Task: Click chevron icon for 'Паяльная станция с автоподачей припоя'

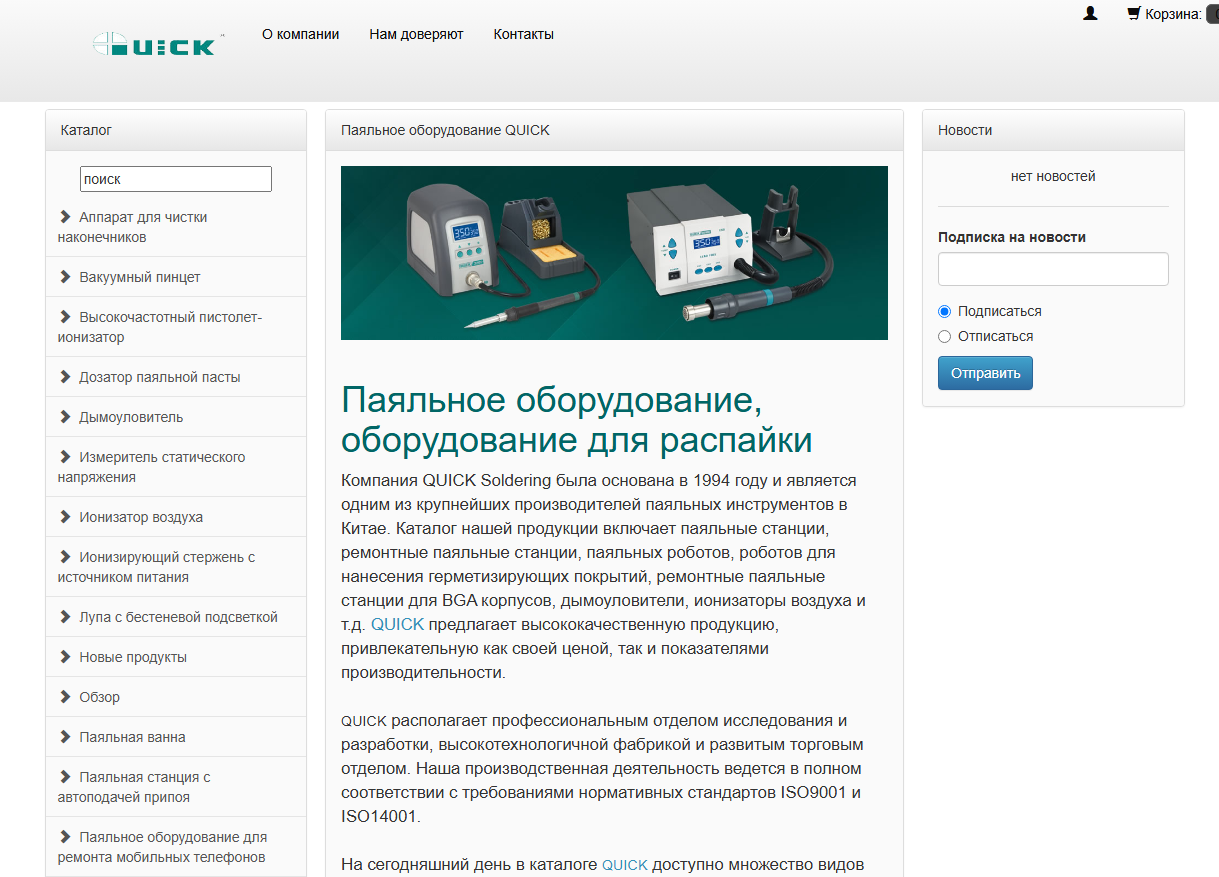Action: pyautogui.click(x=66, y=776)
